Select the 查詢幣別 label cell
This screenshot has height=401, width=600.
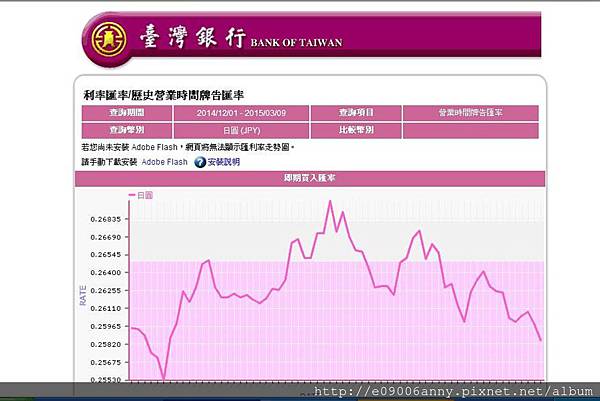[127, 130]
